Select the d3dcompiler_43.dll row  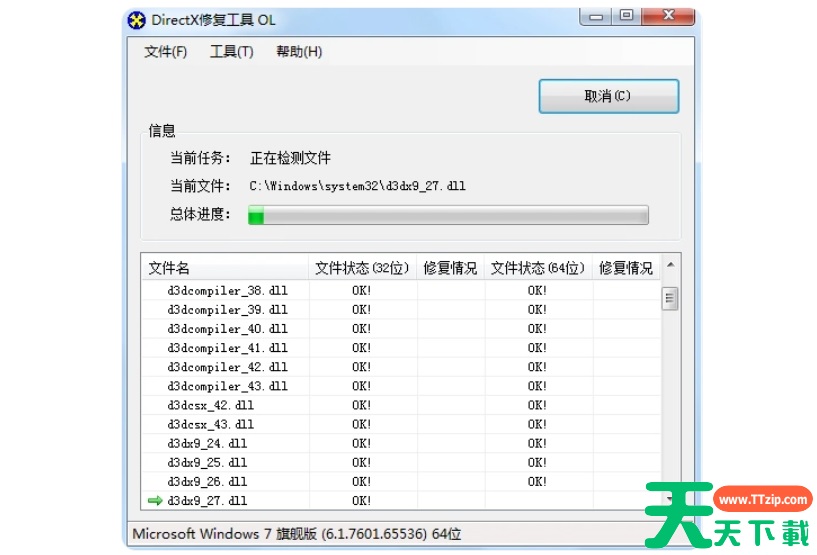[x=401, y=386]
